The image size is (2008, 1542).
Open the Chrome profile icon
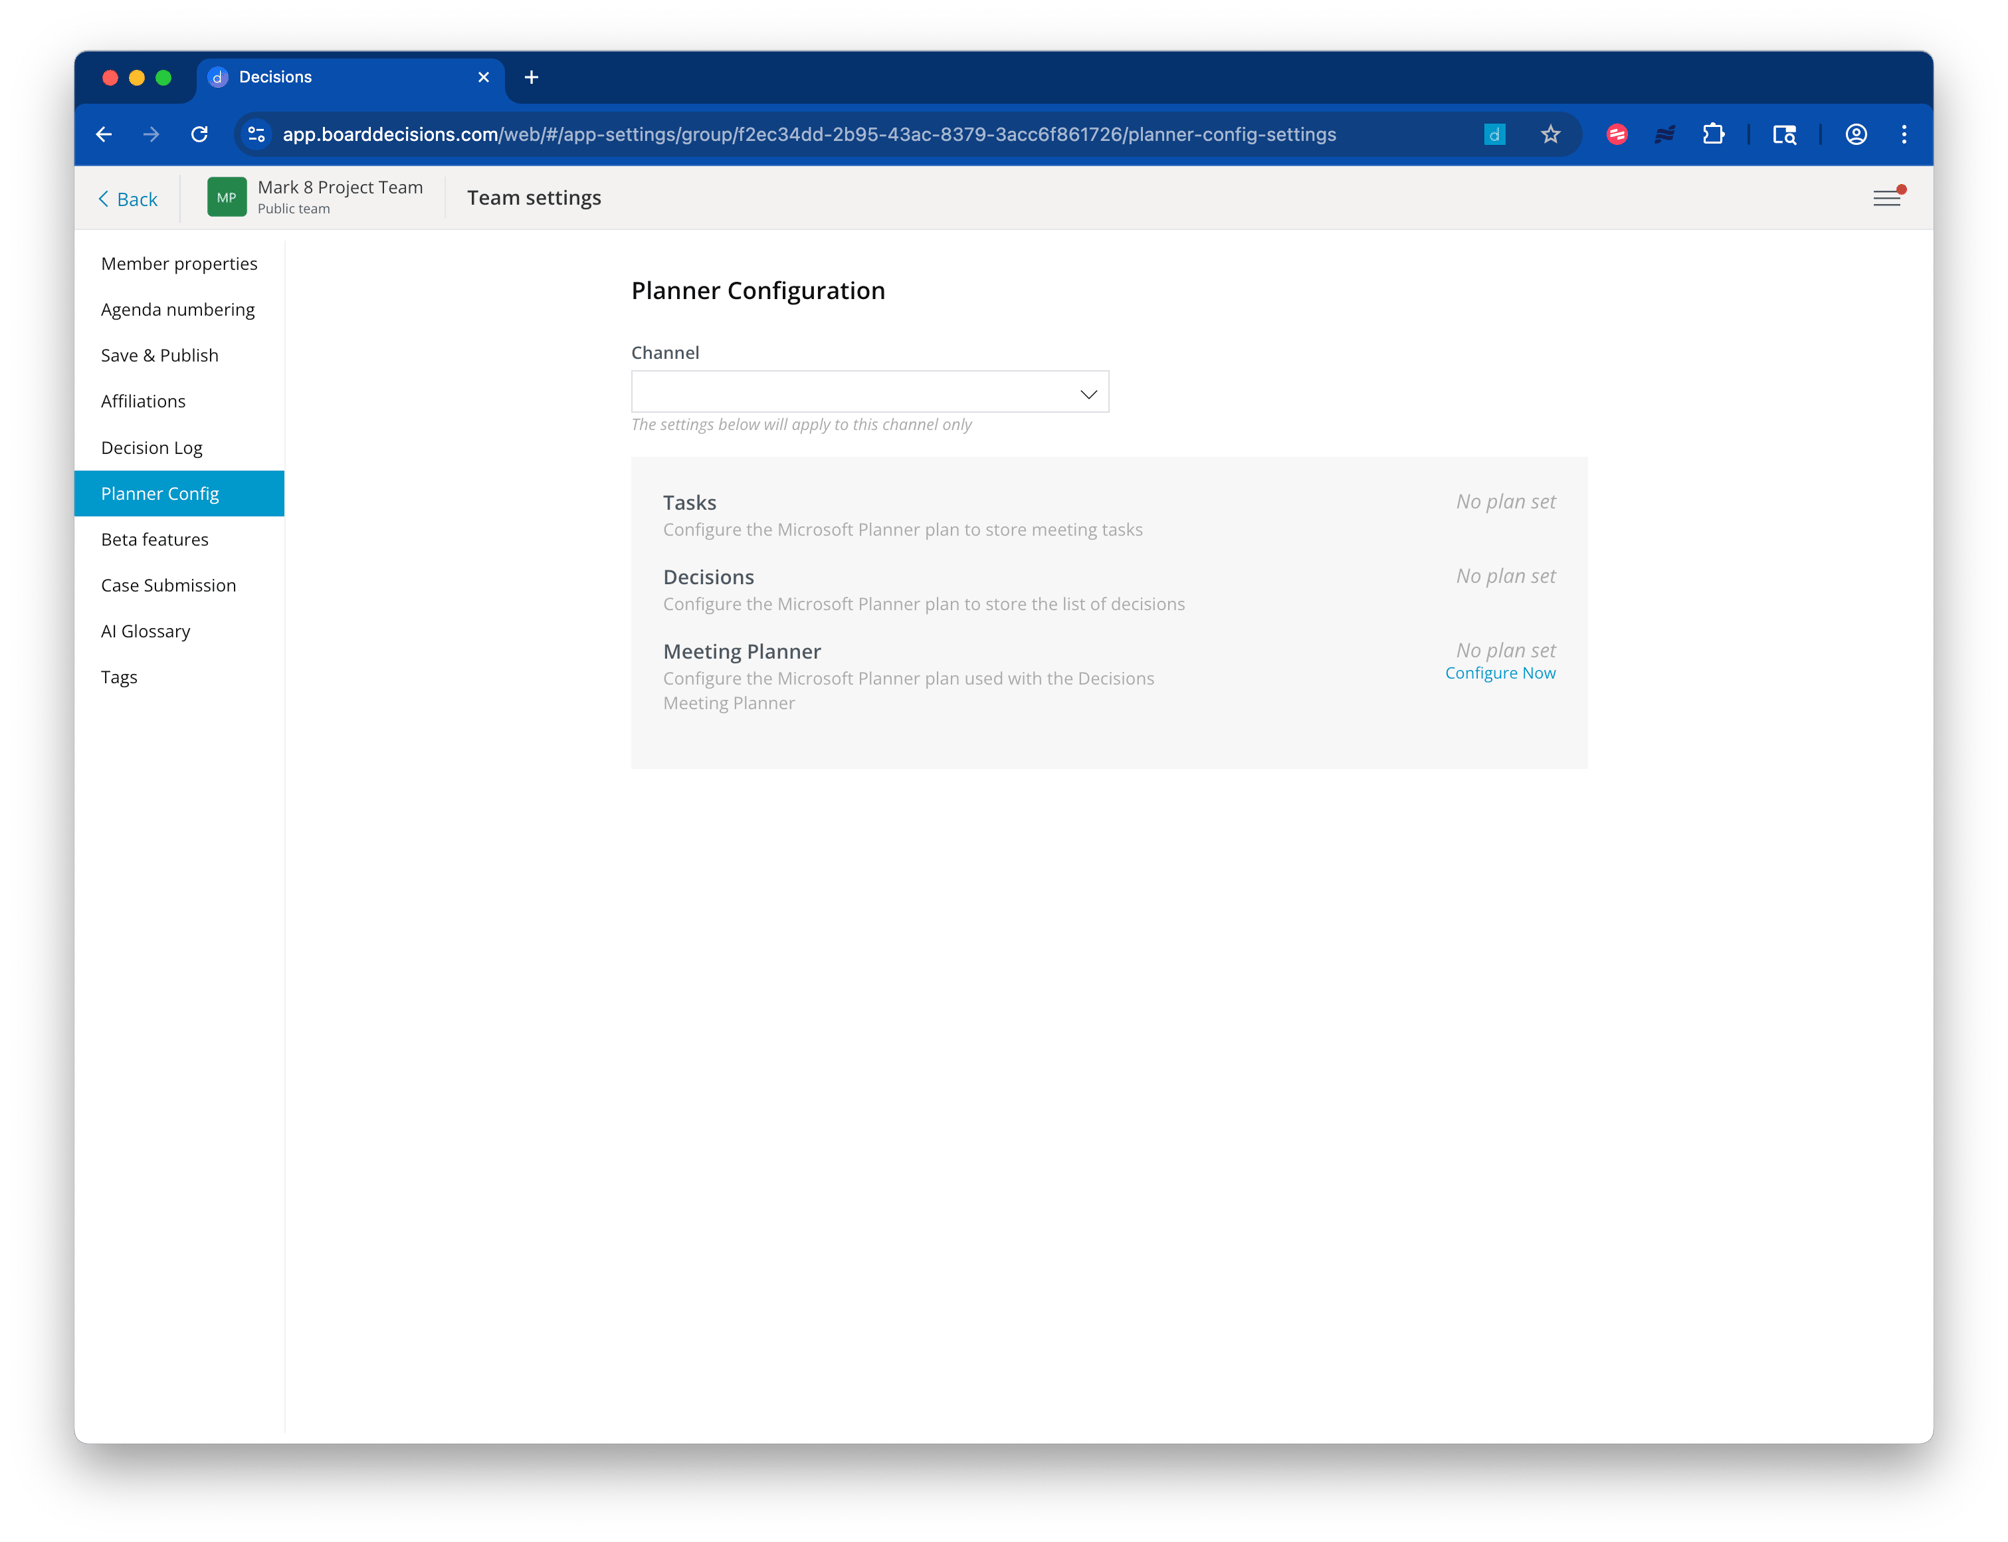(1856, 134)
